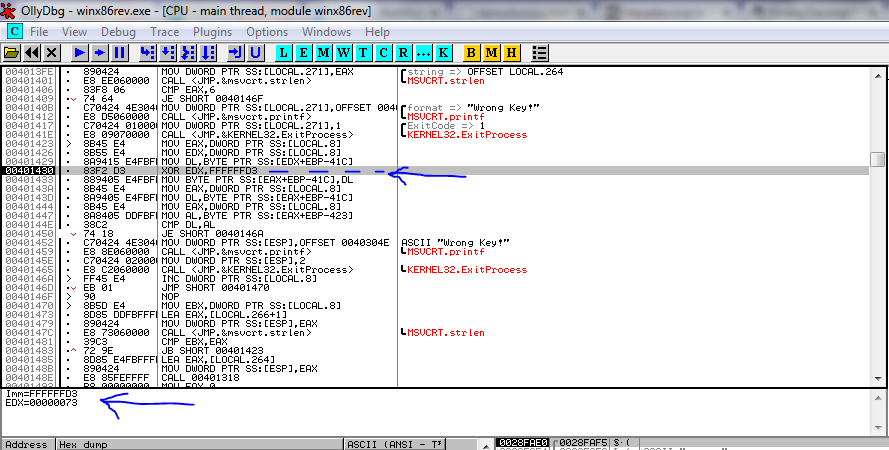
Task: Open the View menu
Action: click(x=74, y=32)
